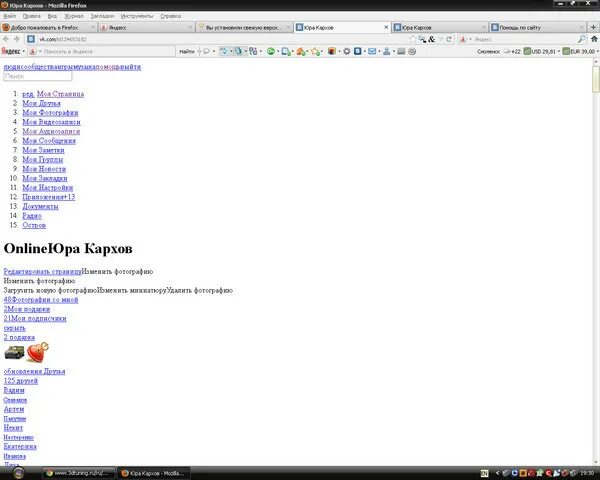
Task: Click the EUR 39,00 currency rate
Action: [x=579, y=51]
